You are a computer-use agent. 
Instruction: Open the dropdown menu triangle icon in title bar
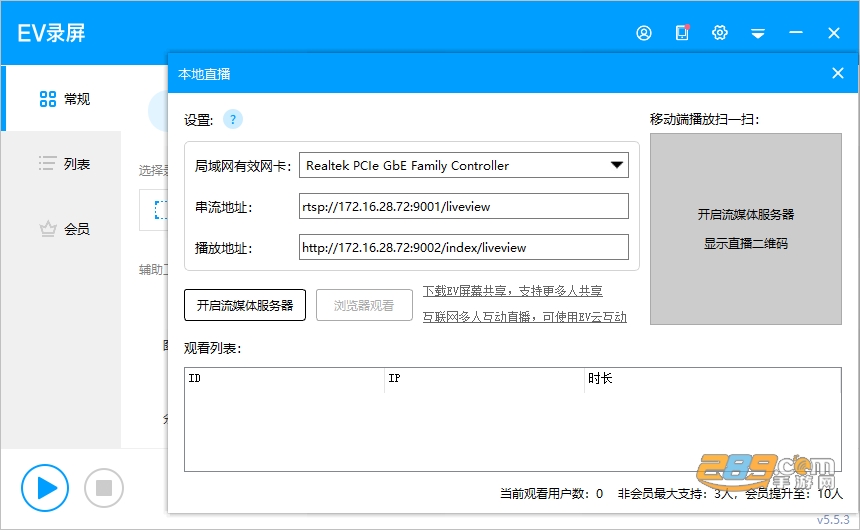tap(758, 34)
